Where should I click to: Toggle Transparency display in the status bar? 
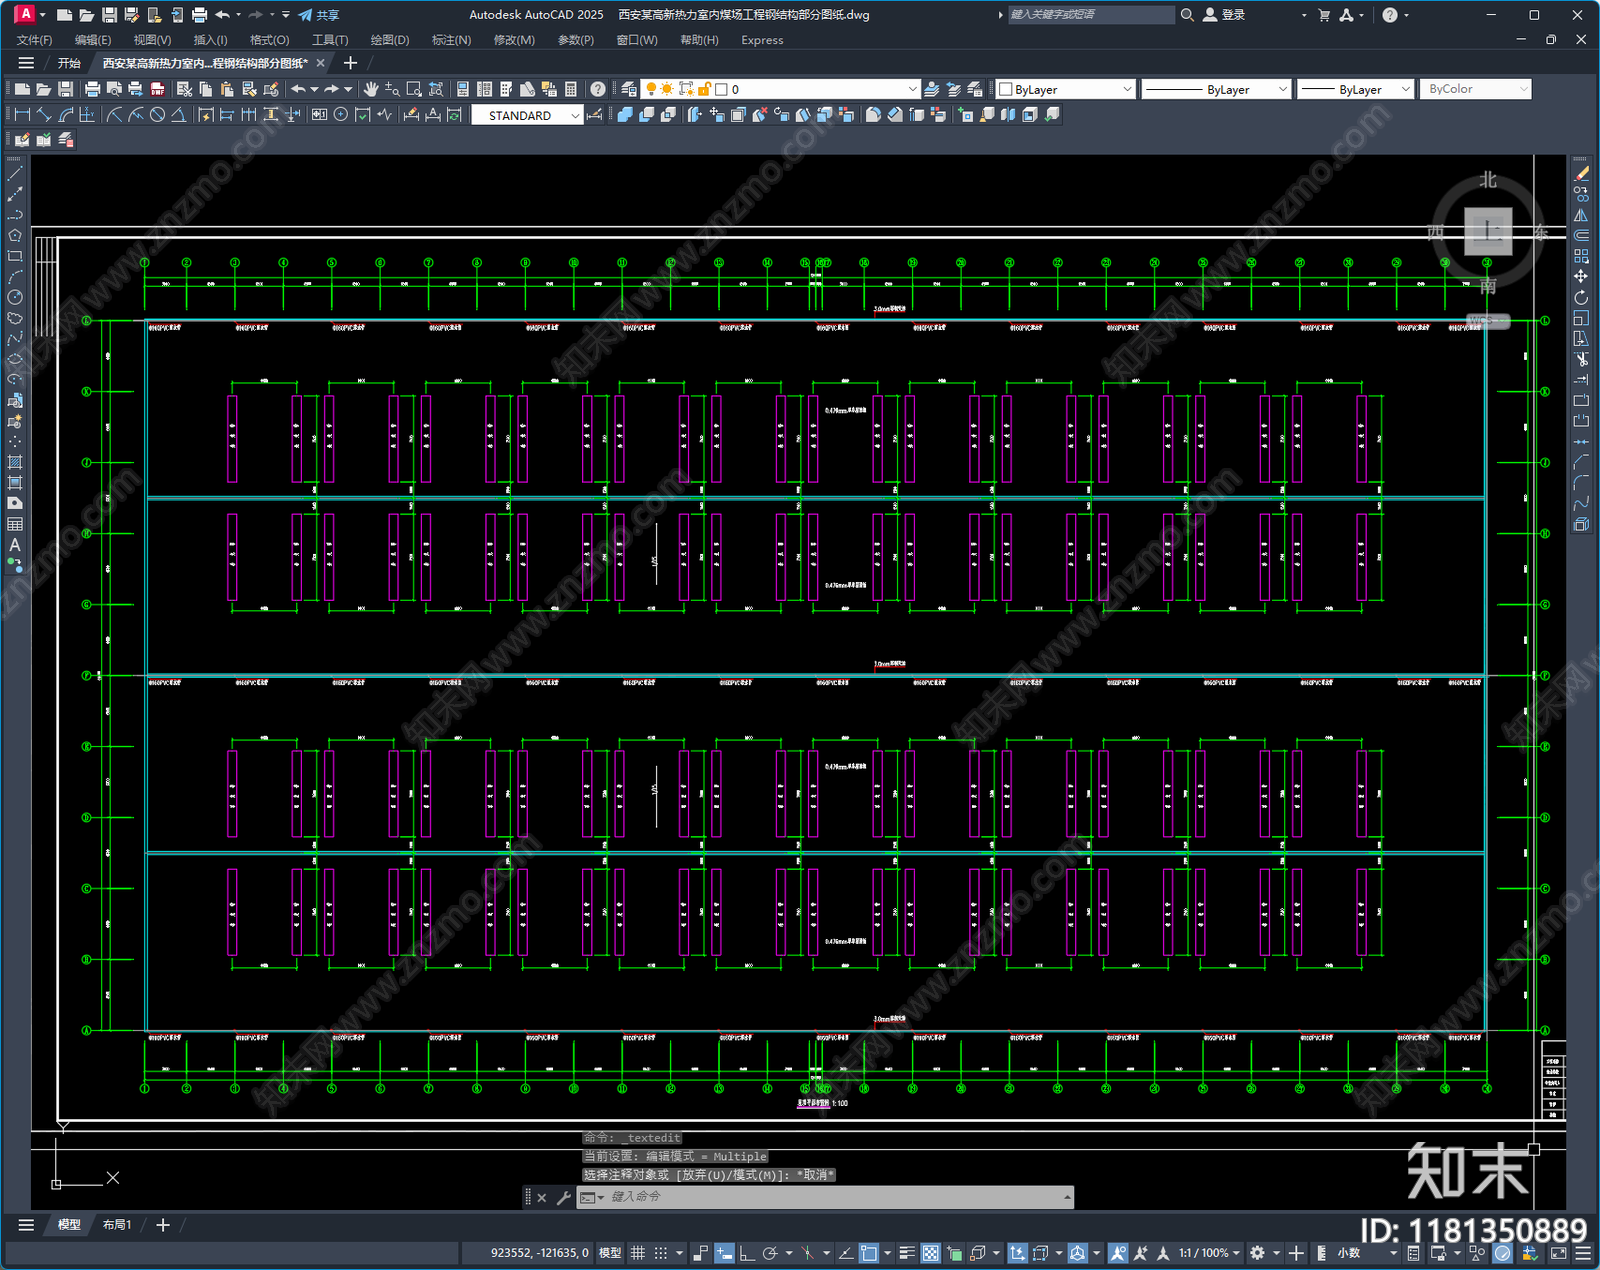coord(931,1253)
